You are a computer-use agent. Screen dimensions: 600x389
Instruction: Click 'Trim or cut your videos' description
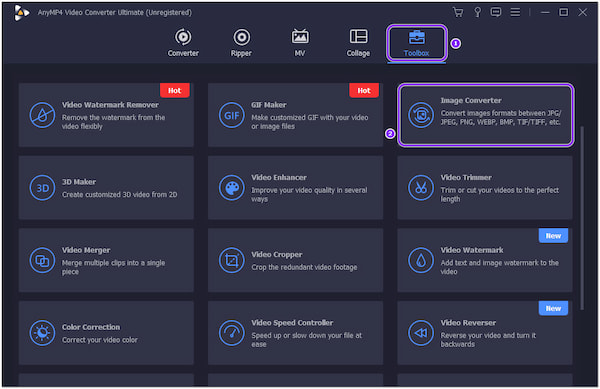click(500, 195)
